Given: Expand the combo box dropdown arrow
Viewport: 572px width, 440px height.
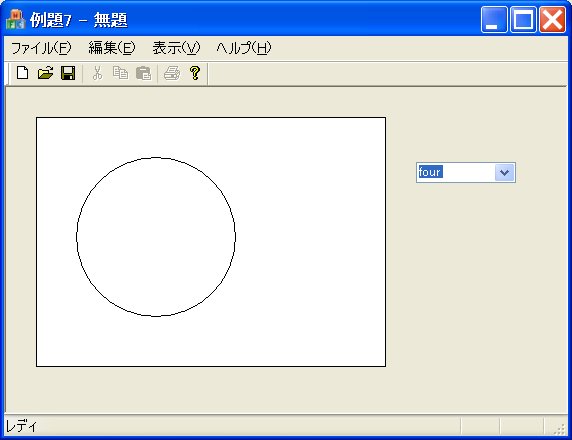Looking at the screenshot, I should (505, 172).
